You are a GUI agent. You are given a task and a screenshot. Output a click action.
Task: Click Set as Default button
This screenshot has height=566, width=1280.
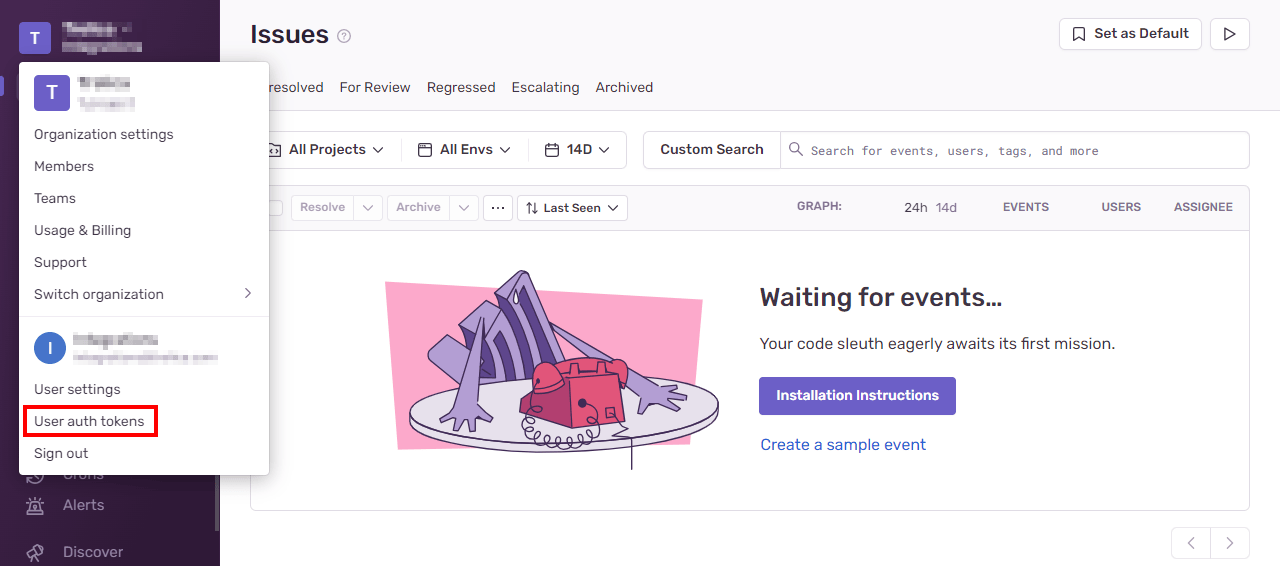(1130, 33)
